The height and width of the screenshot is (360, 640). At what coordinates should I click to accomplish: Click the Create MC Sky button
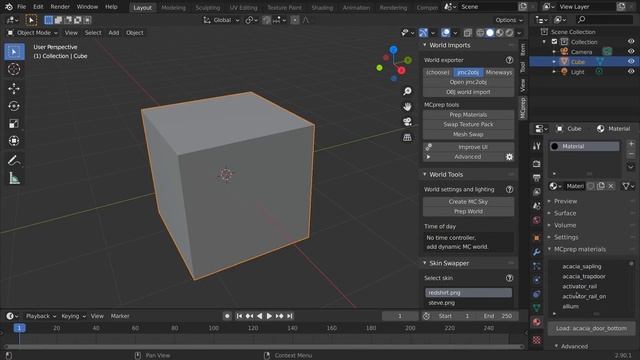tap(468, 202)
